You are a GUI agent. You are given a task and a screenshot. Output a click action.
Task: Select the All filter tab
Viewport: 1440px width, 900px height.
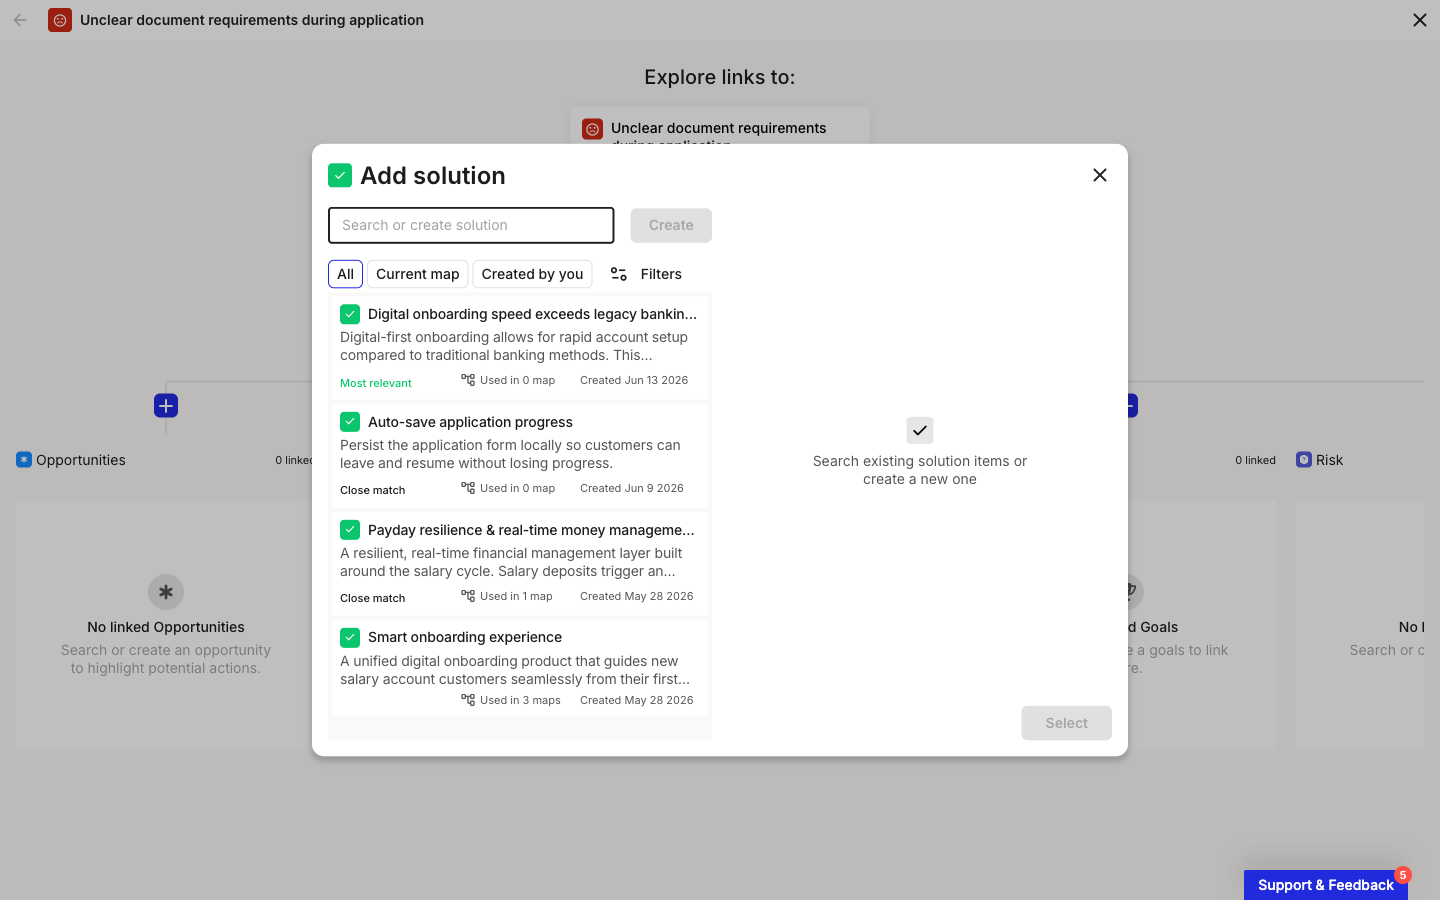[345, 274]
